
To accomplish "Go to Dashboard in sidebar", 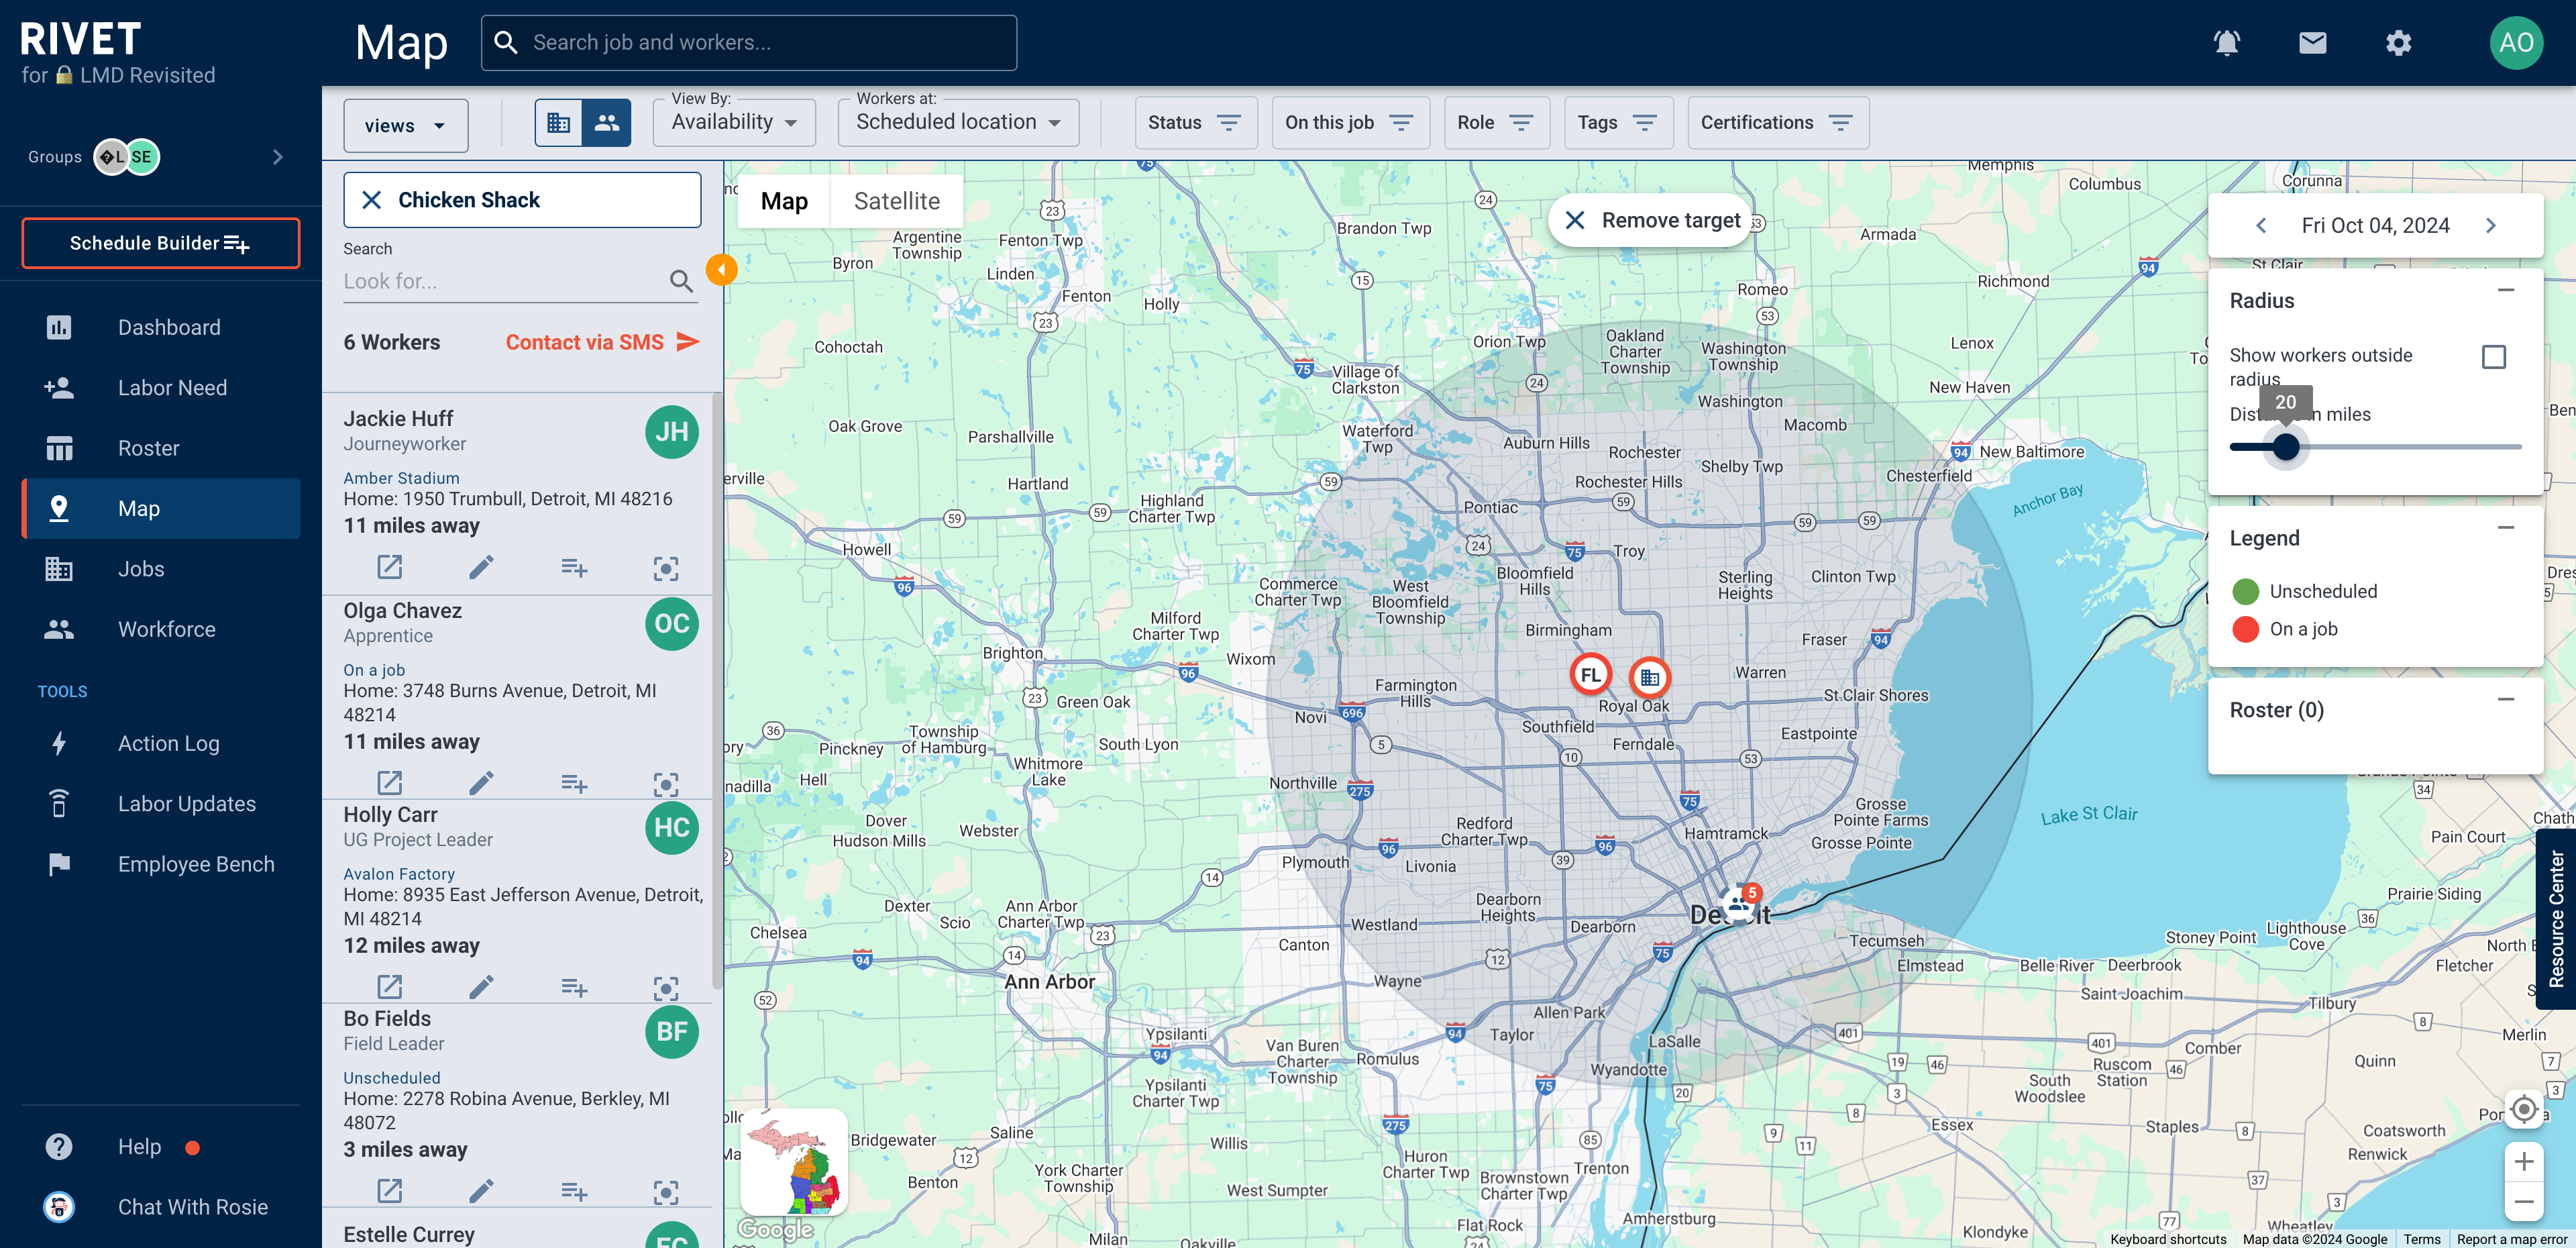I will tap(161, 327).
